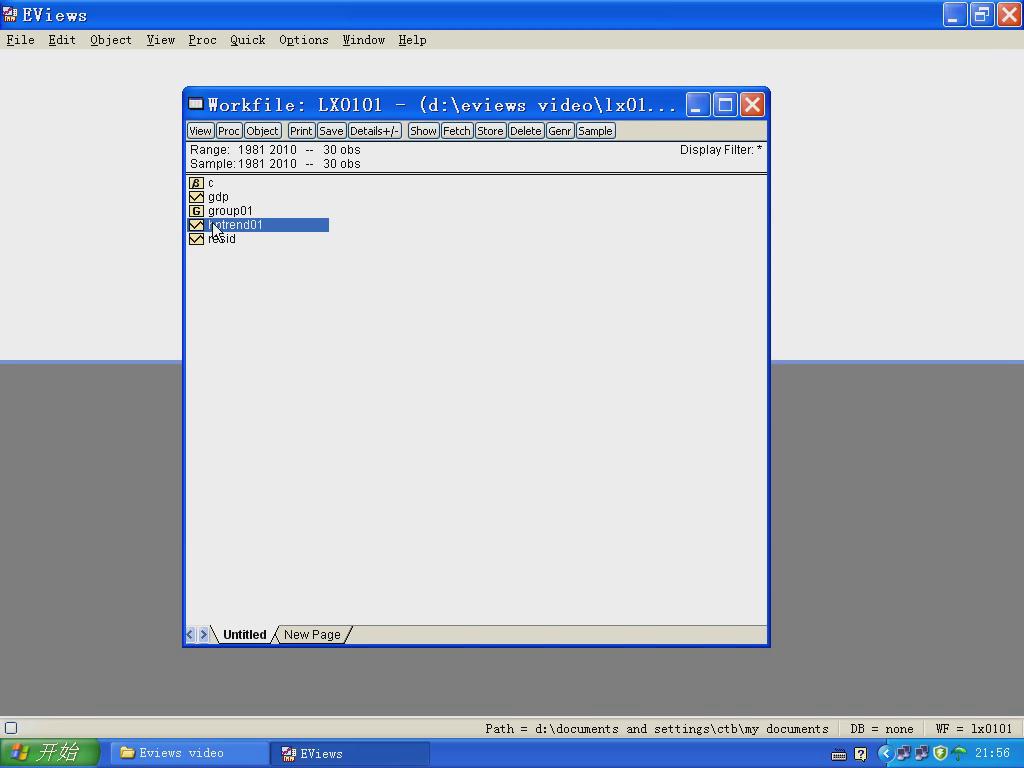Viewport: 1024px width, 768px height.
Task: Select the gdp series name
Action: 218,197
